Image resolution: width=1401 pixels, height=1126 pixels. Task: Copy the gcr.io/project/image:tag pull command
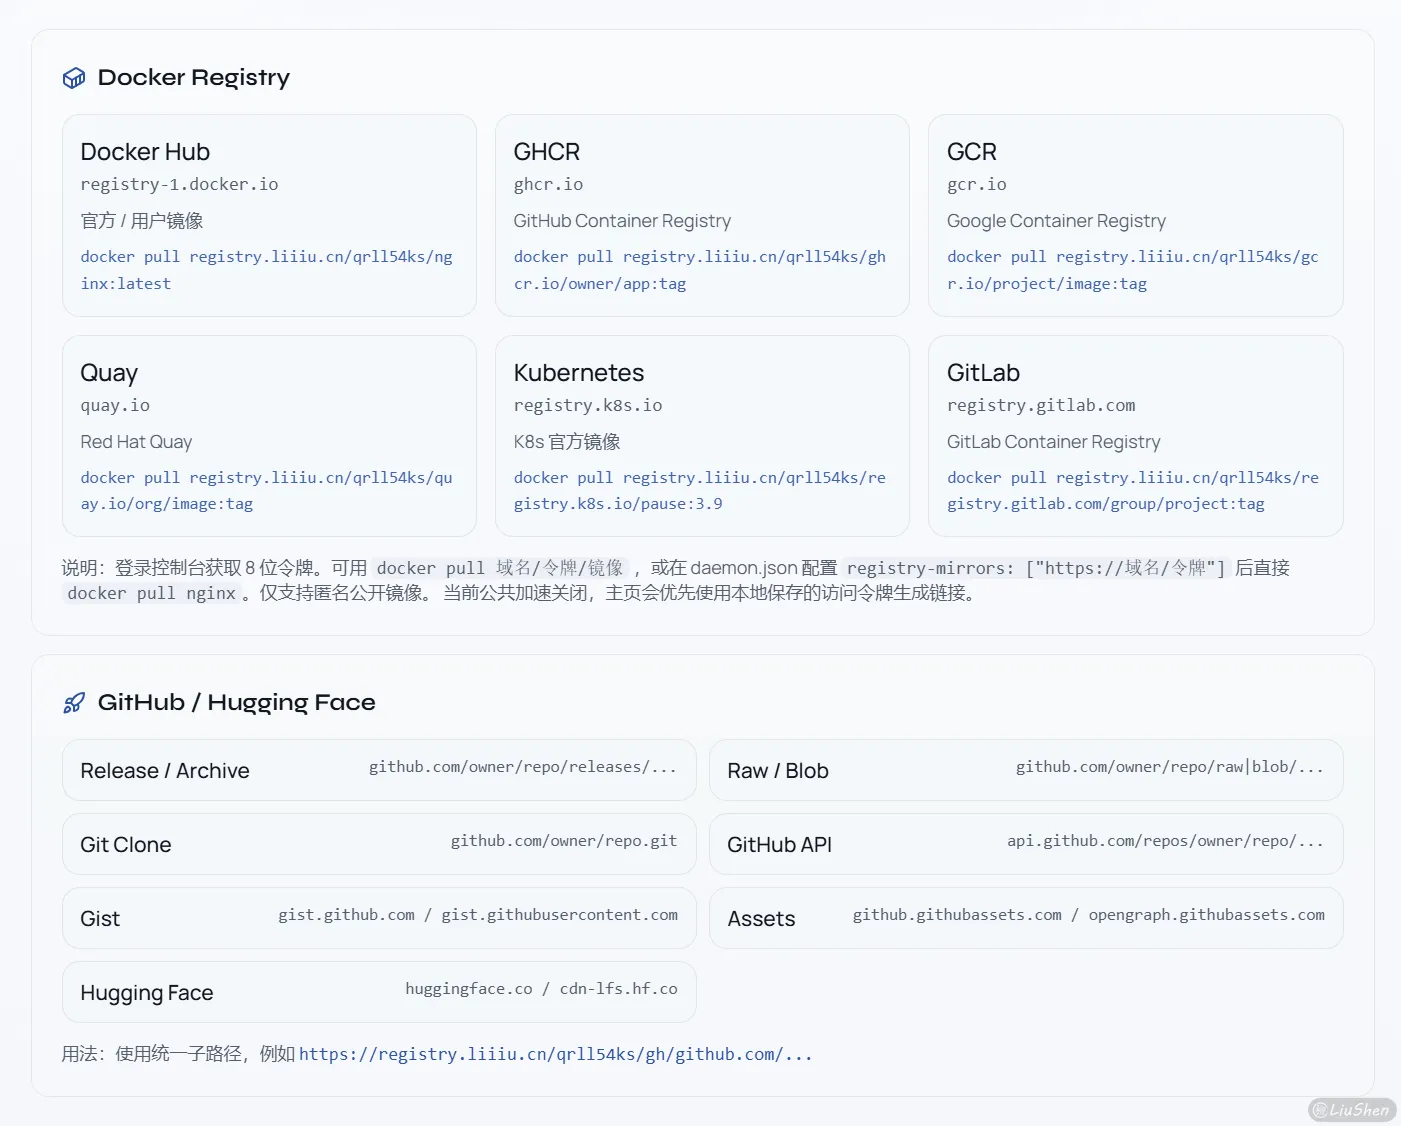pyautogui.click(x=1133, y=270)
